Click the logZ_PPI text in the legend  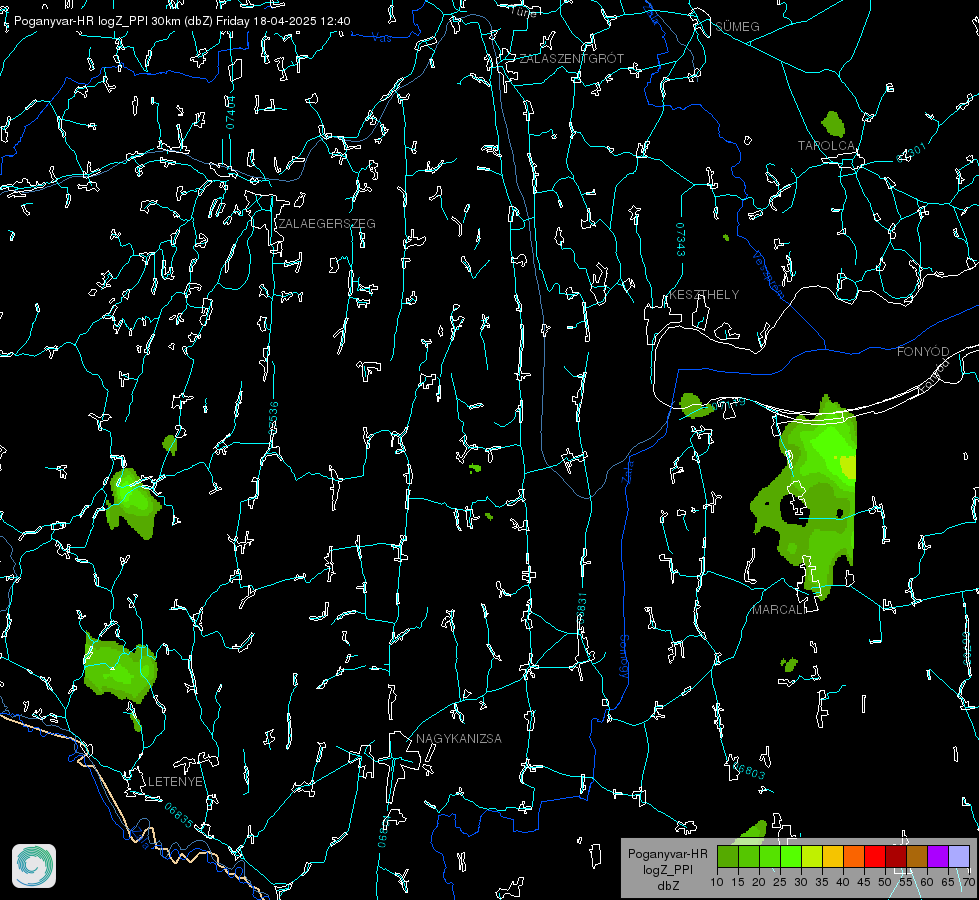(667, 869)
